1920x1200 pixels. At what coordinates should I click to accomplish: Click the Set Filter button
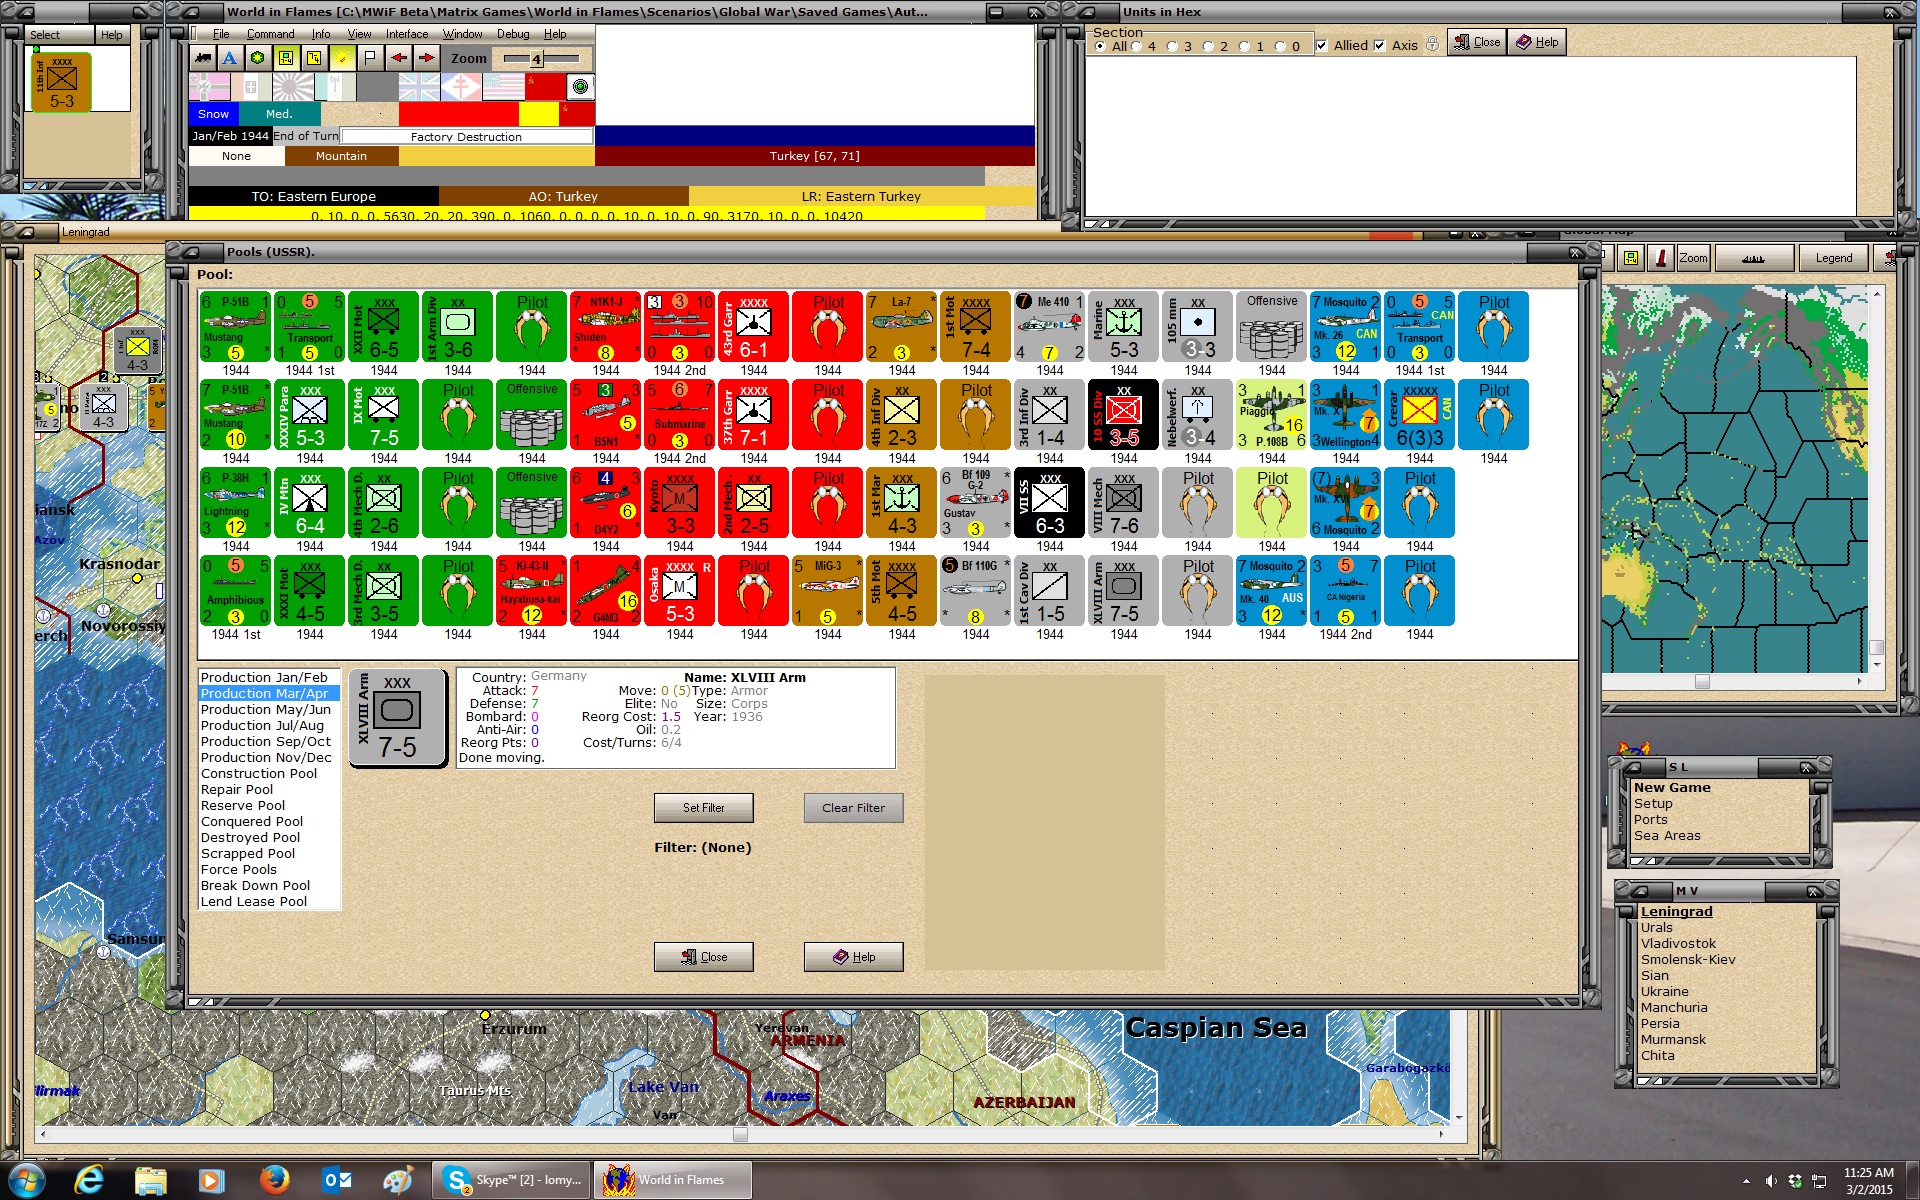(x=704, y=808)
